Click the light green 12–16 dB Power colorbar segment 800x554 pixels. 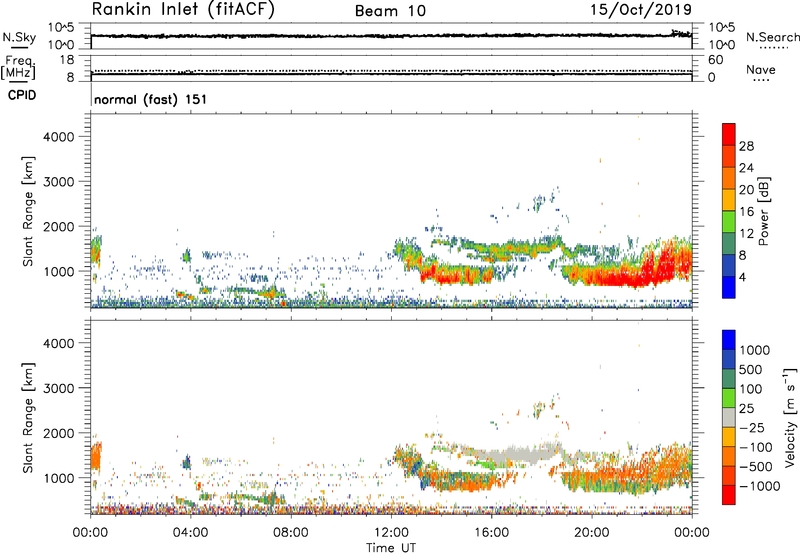point(729,222)
